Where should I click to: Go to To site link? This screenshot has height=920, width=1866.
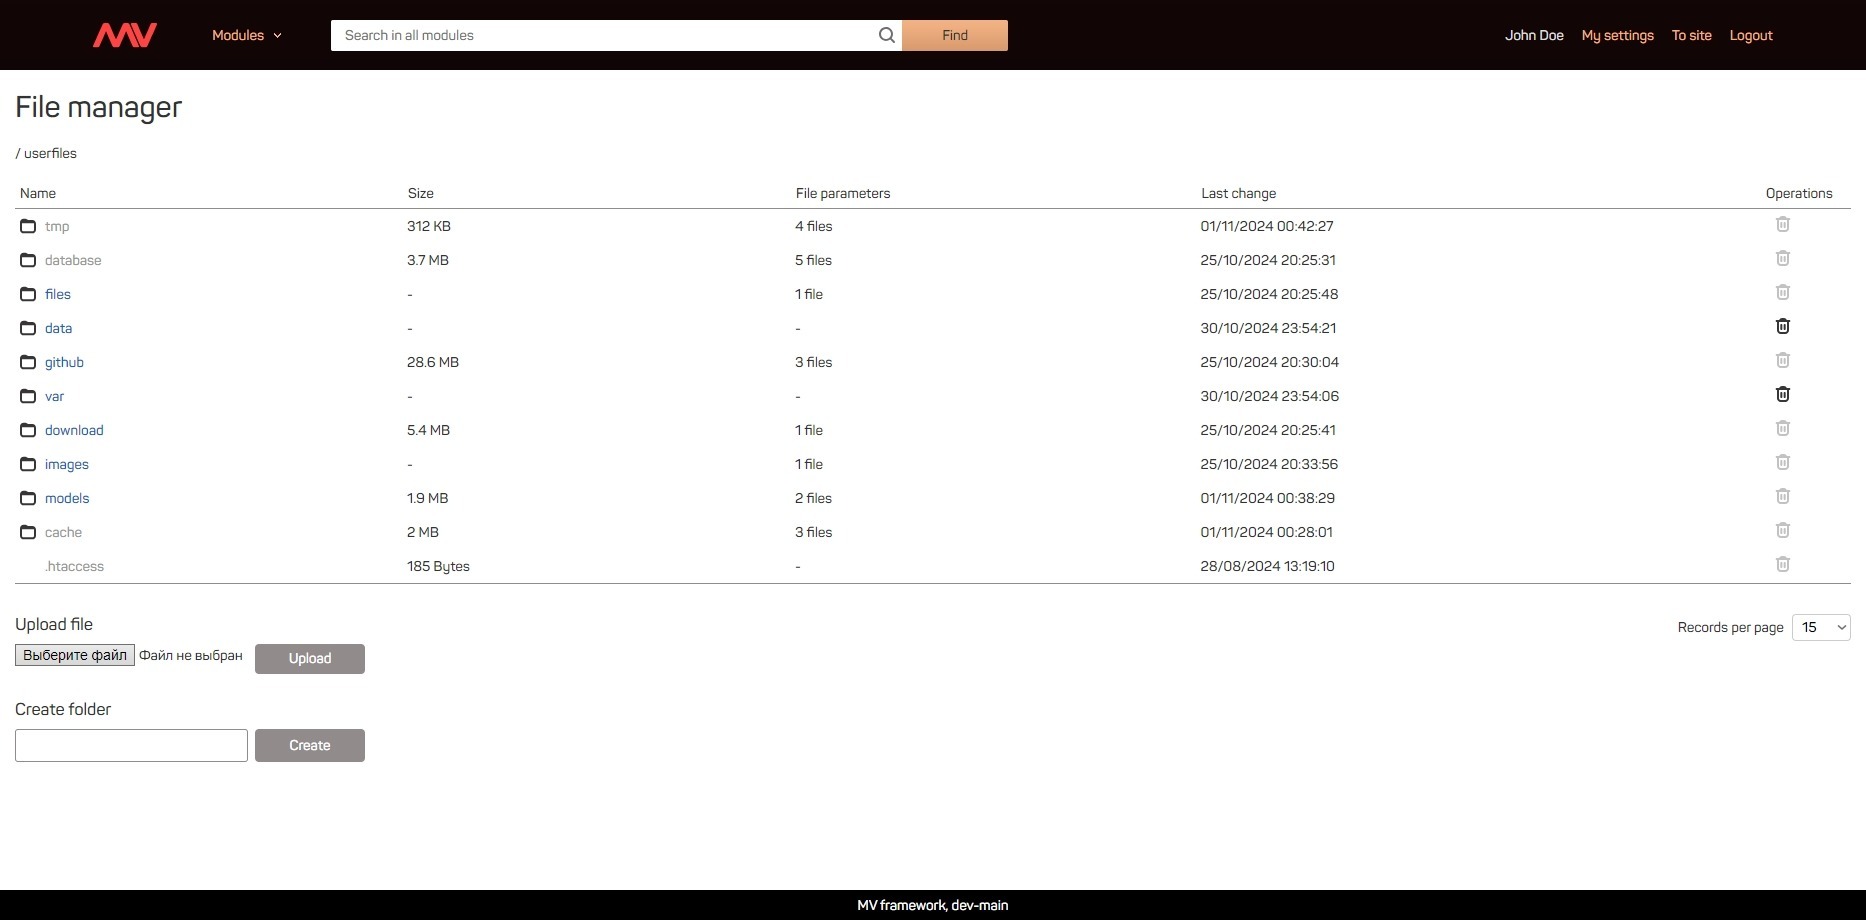(1691, 35)
